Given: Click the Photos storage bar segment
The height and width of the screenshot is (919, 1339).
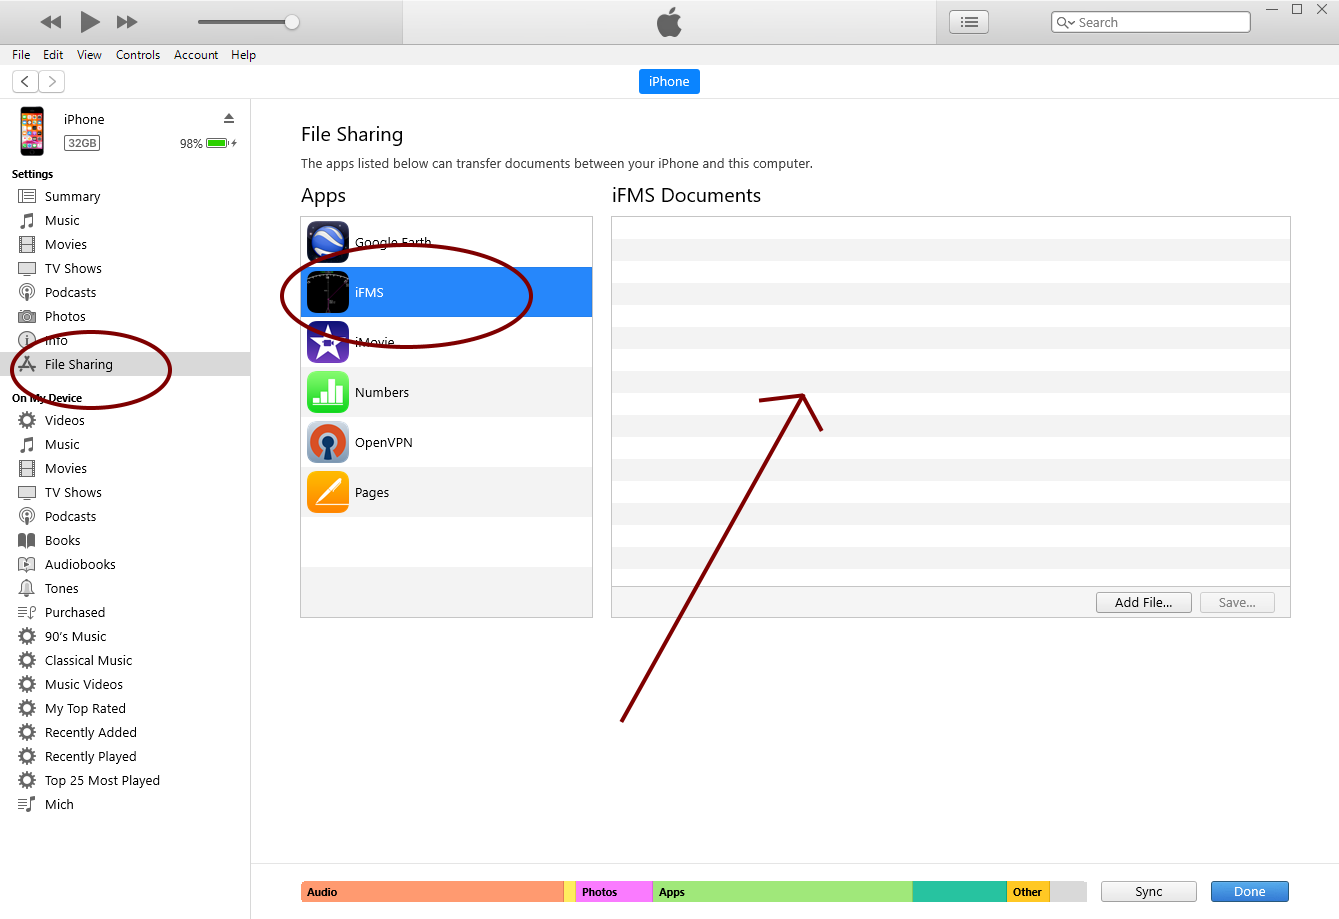Looking at the screenshot, I should point(614,891).
